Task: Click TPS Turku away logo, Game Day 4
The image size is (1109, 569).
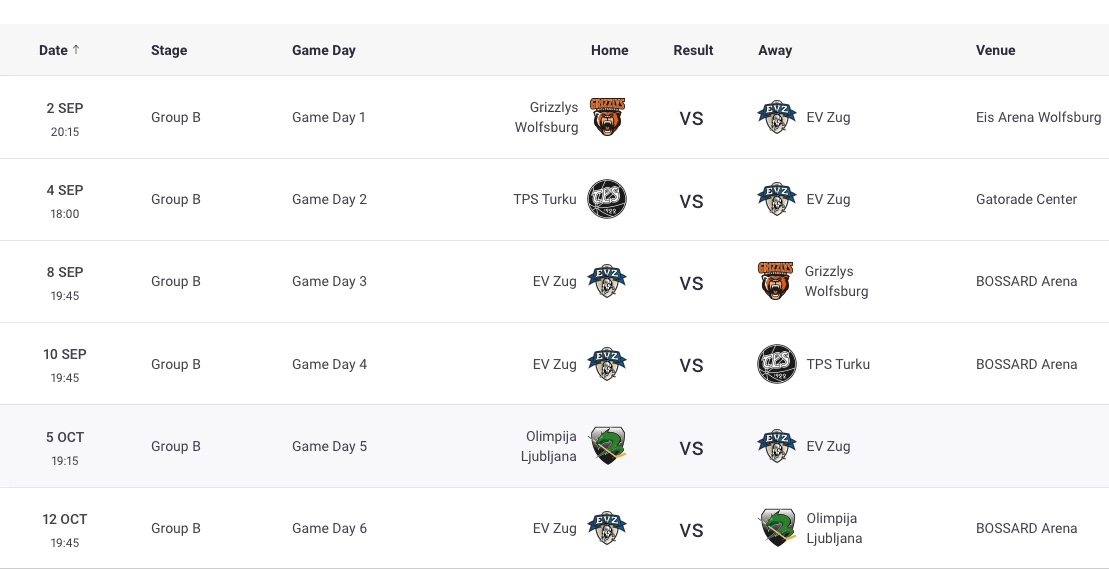Action: 776,364
